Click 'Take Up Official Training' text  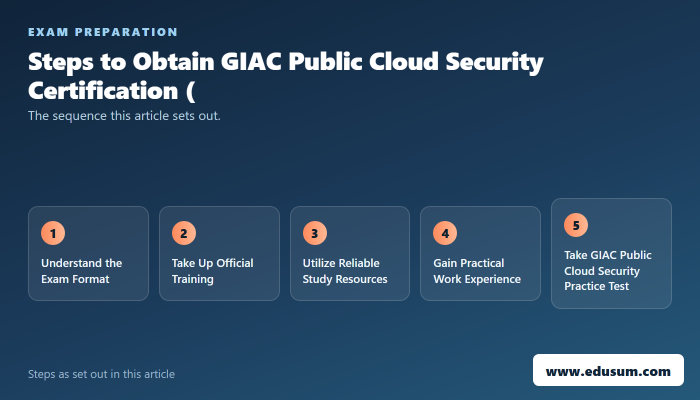coord(212,271)
